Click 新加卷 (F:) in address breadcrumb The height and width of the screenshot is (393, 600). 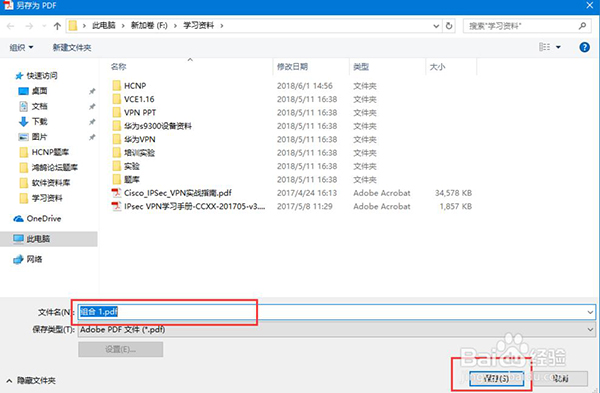[149, 26]
